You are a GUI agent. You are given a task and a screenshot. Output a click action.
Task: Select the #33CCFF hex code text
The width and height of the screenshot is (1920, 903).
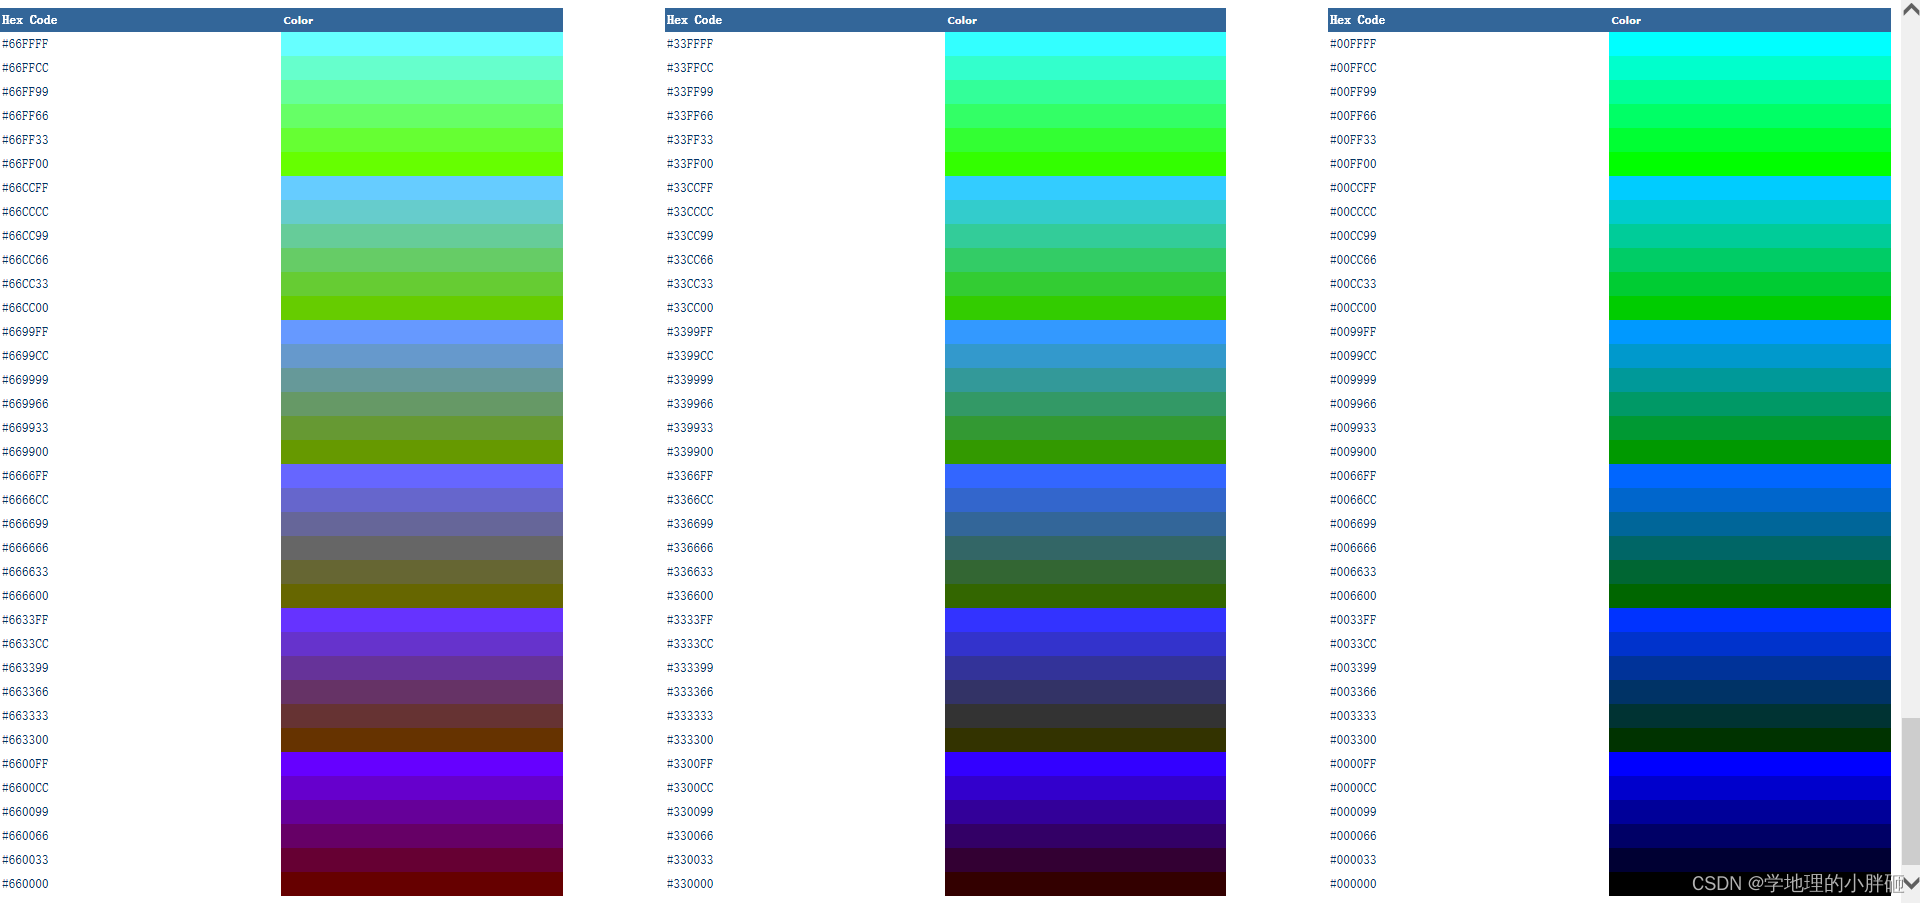click(x=690, y=188)
